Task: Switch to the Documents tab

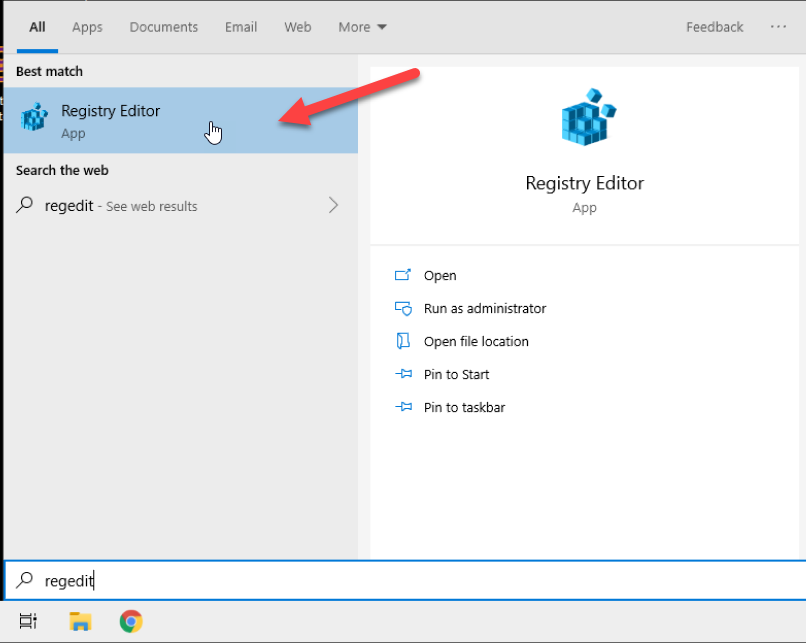Action: coord(163,27)
